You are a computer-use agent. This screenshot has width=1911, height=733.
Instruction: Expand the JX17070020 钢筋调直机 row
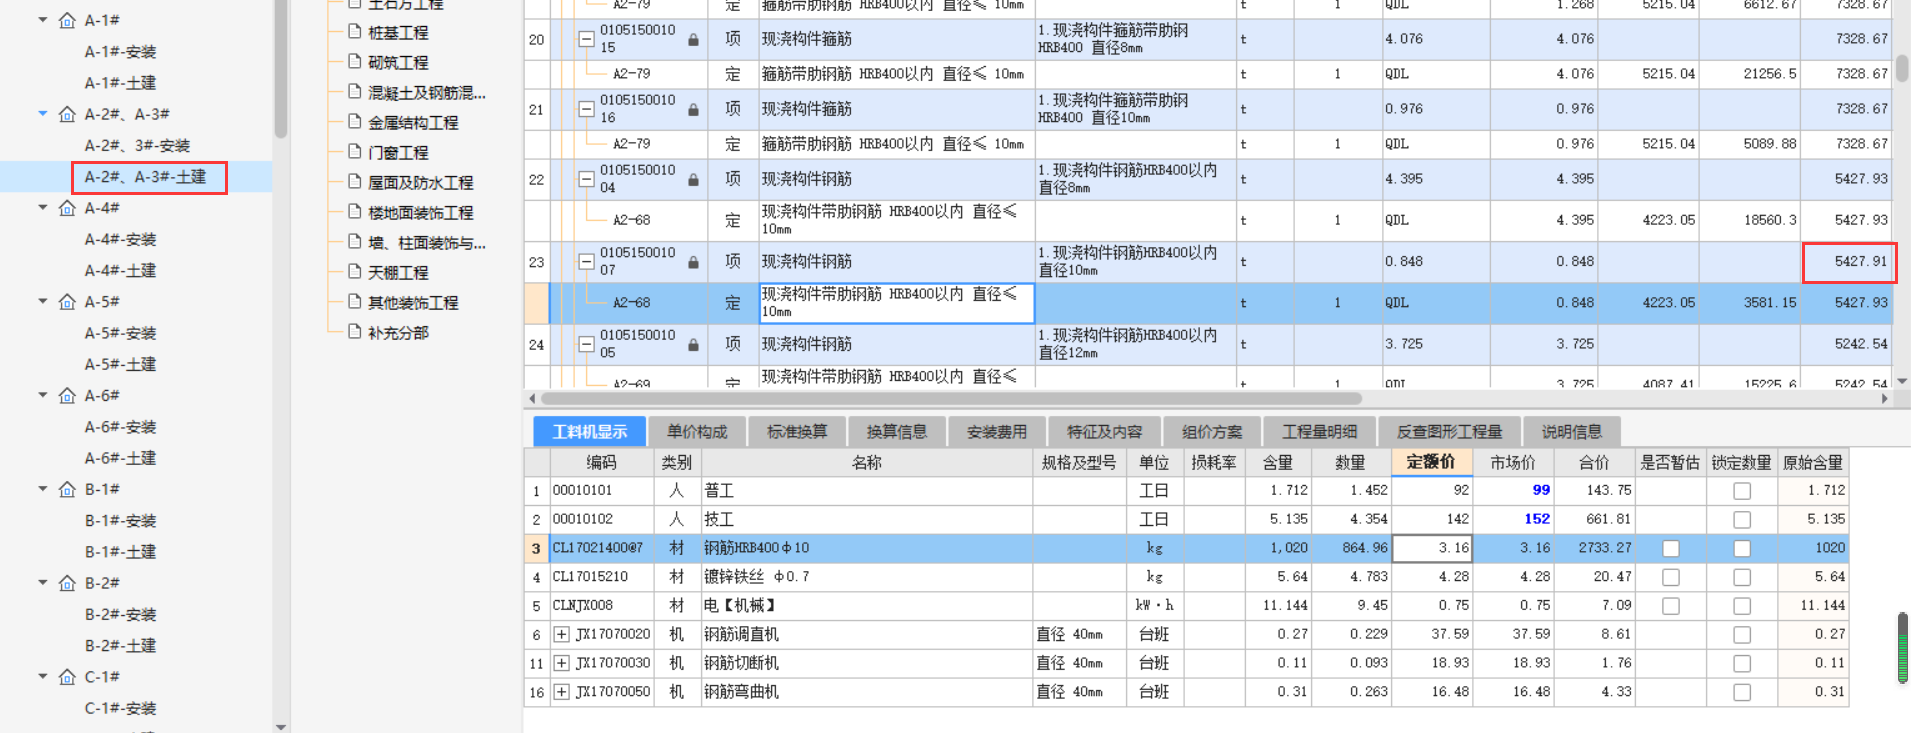click(562, 634)
